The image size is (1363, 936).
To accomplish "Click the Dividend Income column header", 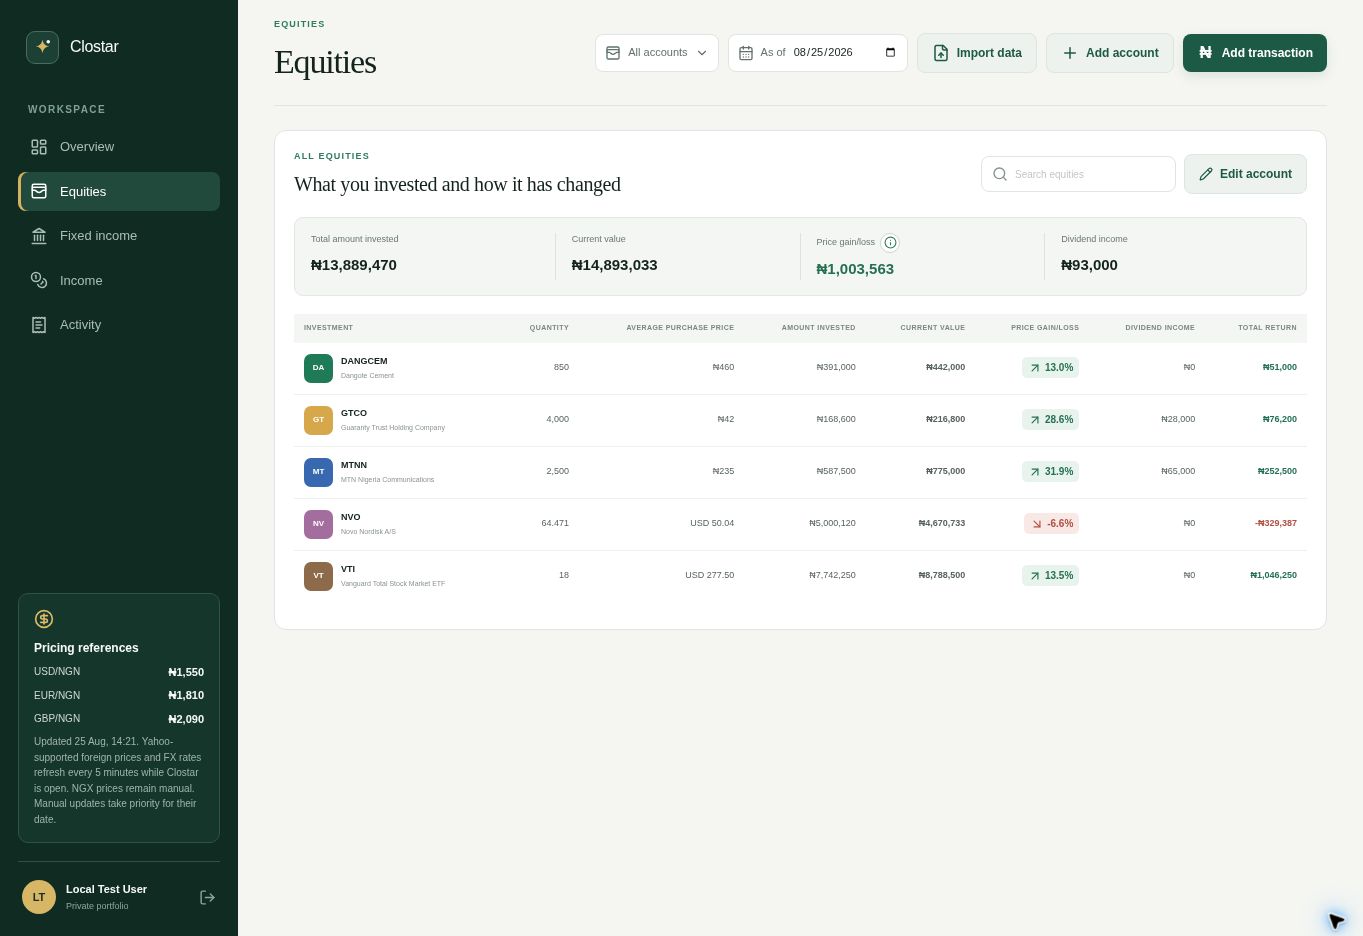I will [x=1160, y=328].
